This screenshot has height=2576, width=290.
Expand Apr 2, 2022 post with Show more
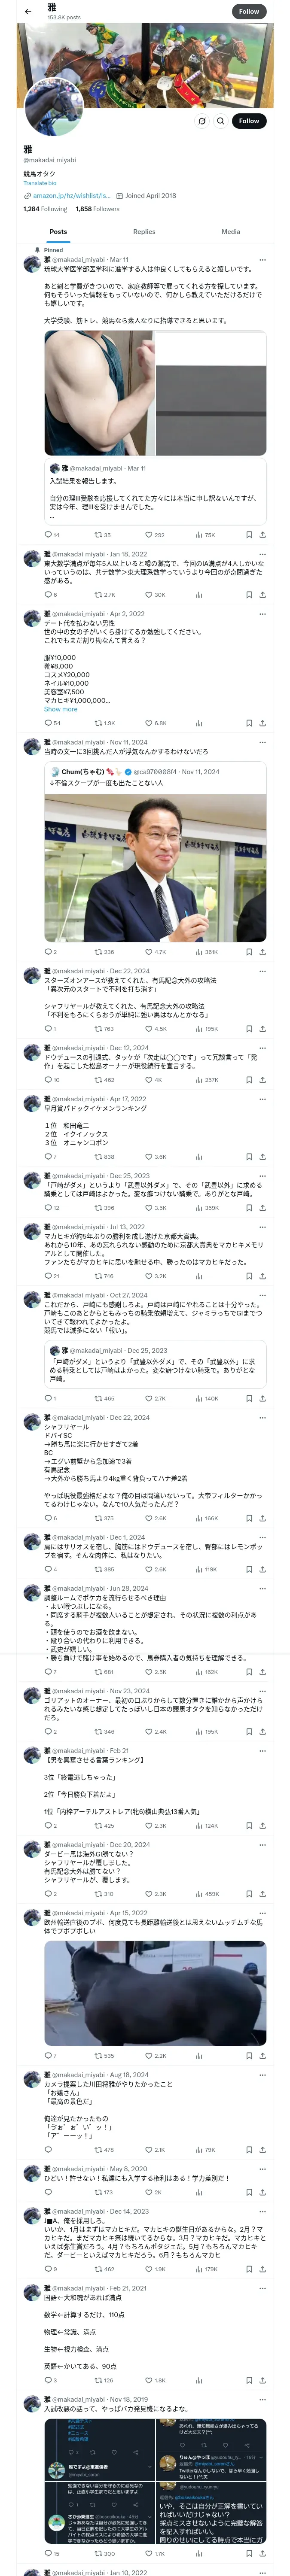[60, 709]
